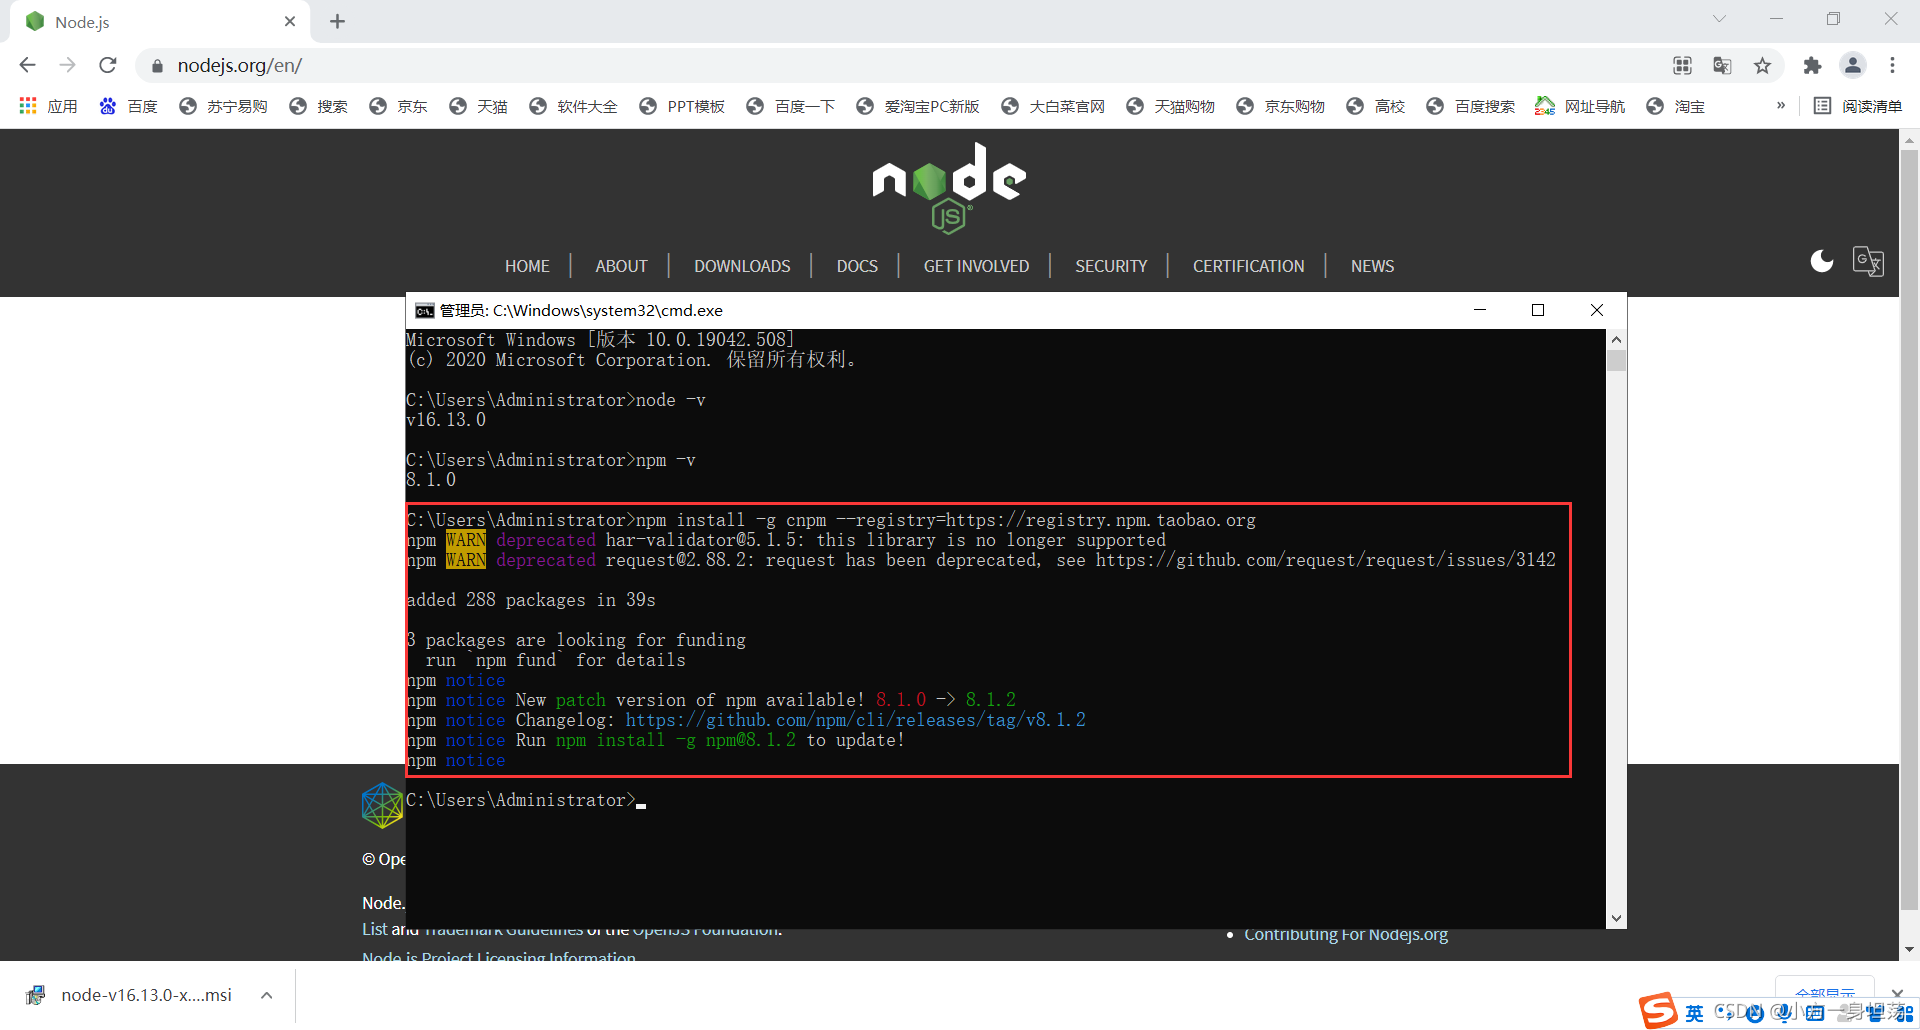This screenshot has width=1920, height=1030.
Task: Expand the node msi download options chevron
Action: point(267,995)
